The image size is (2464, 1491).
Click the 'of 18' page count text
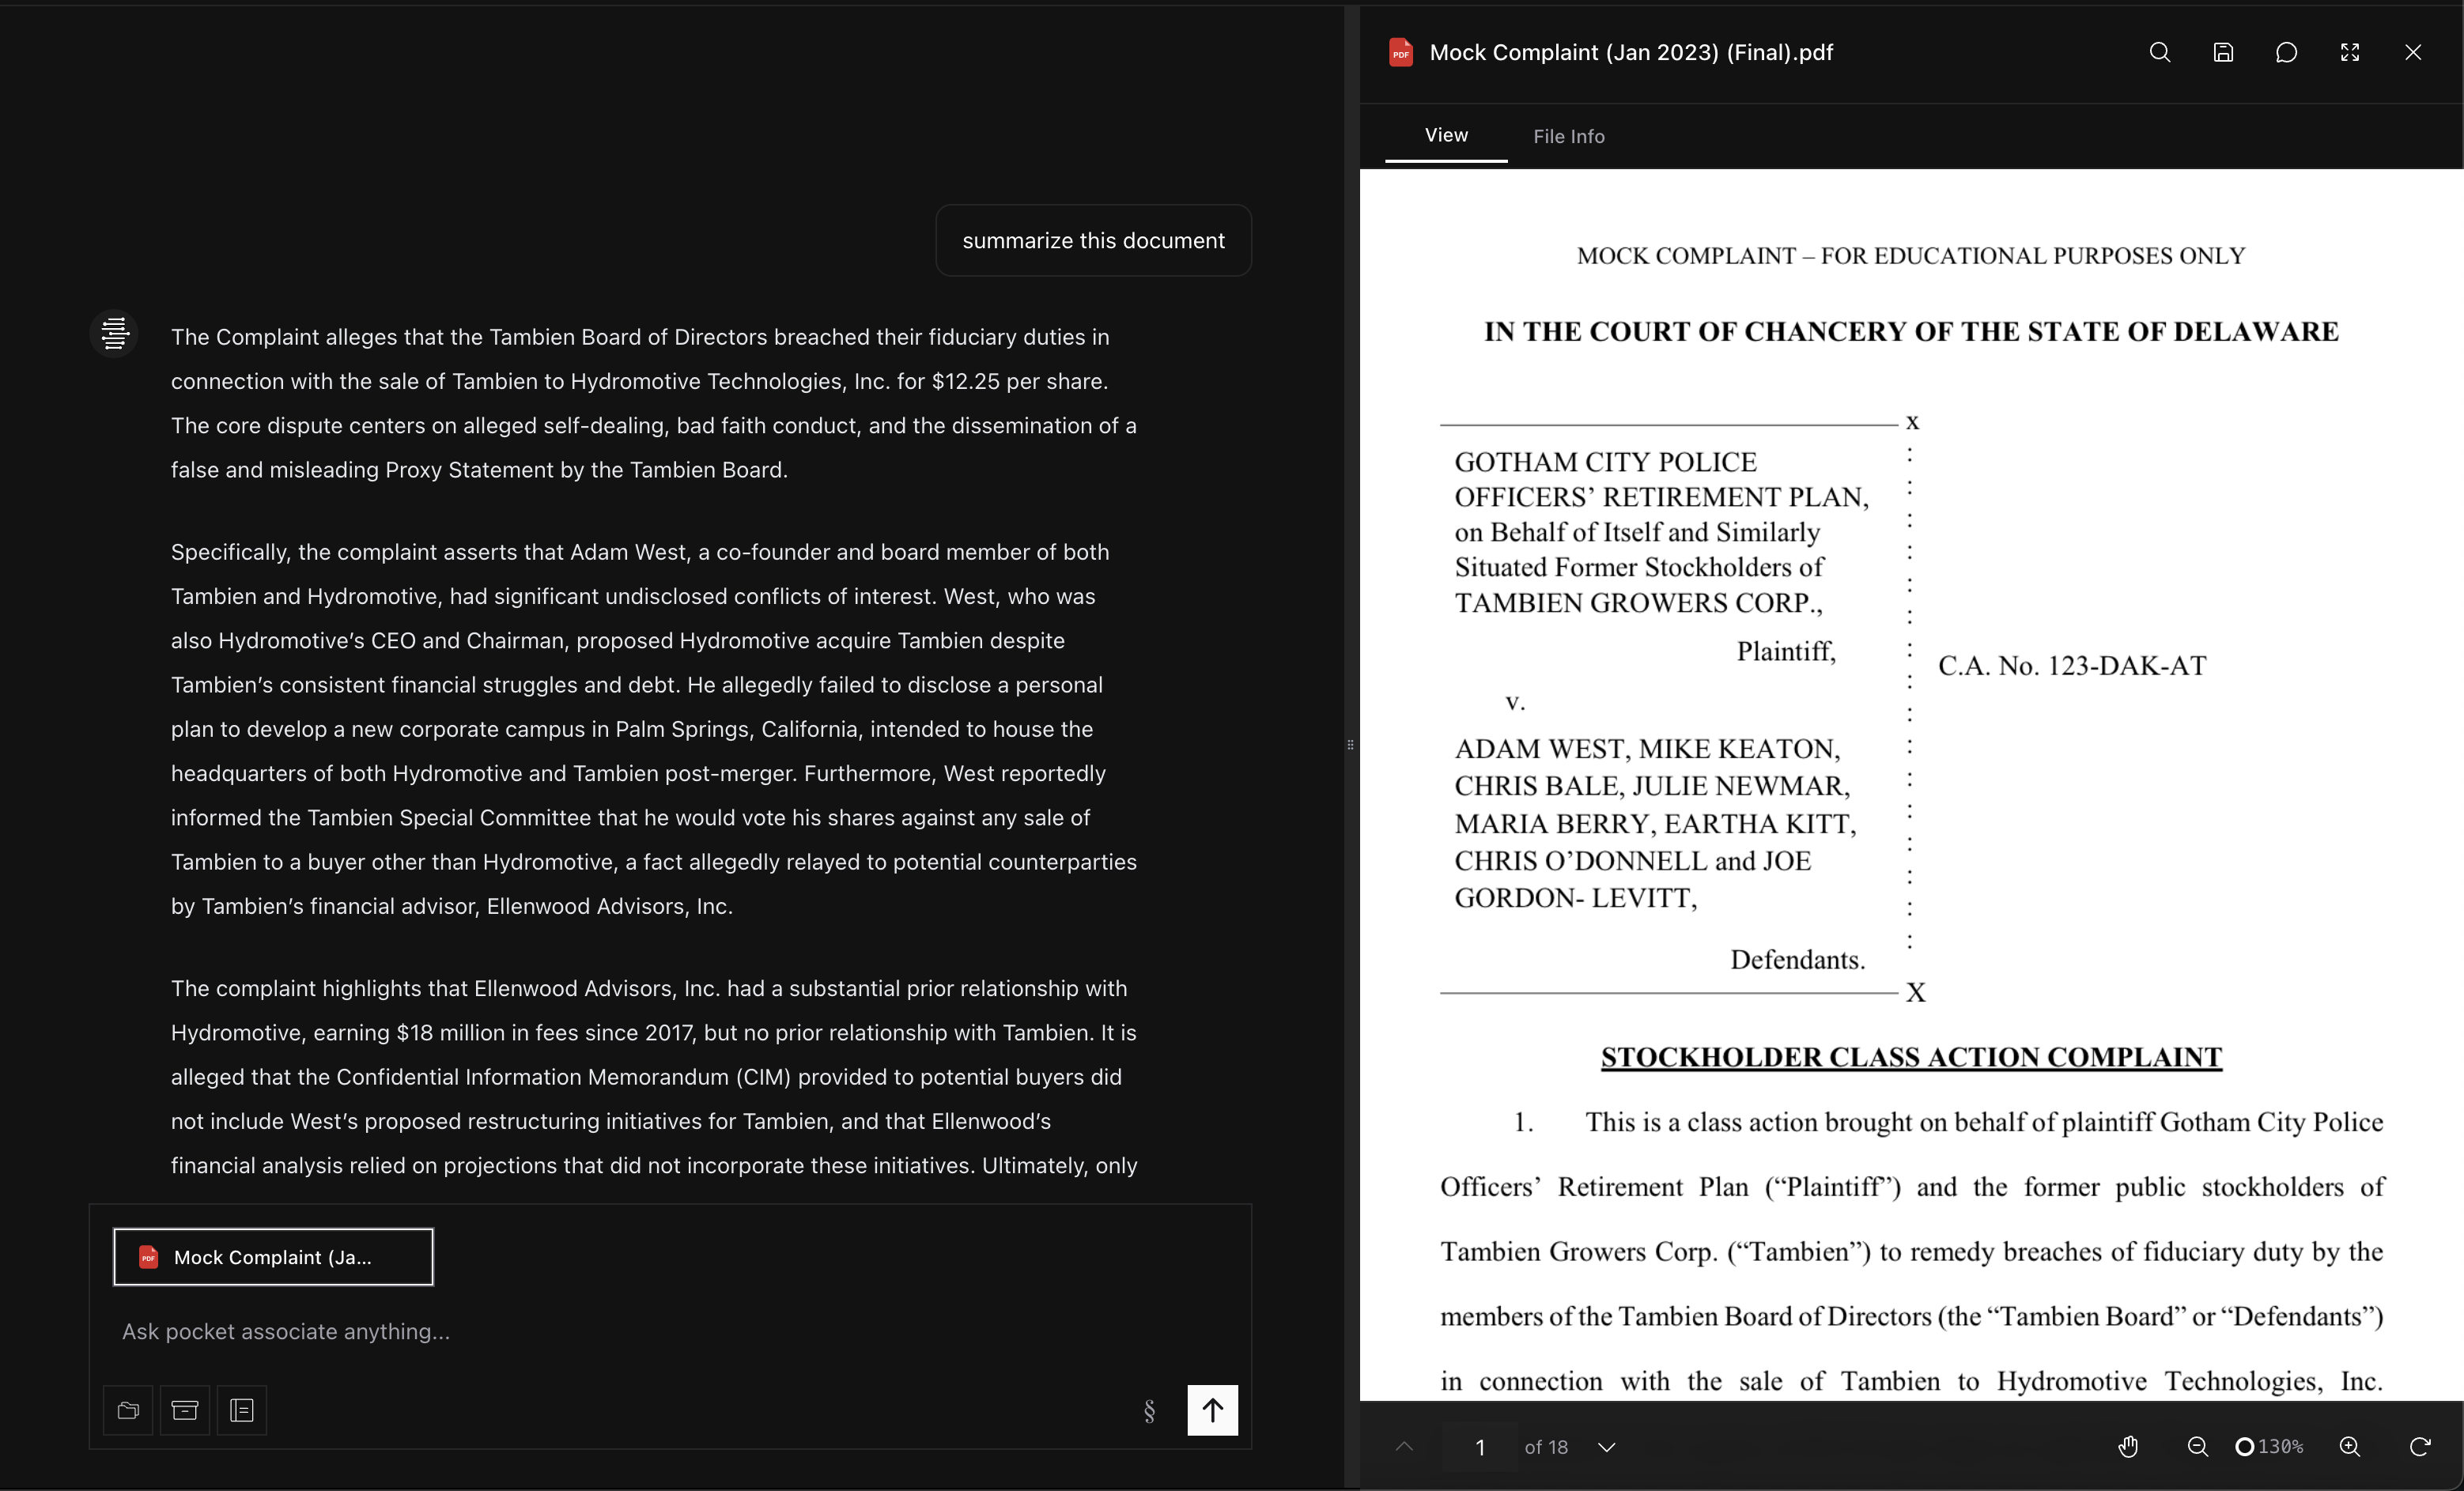pos(1546,1447)
